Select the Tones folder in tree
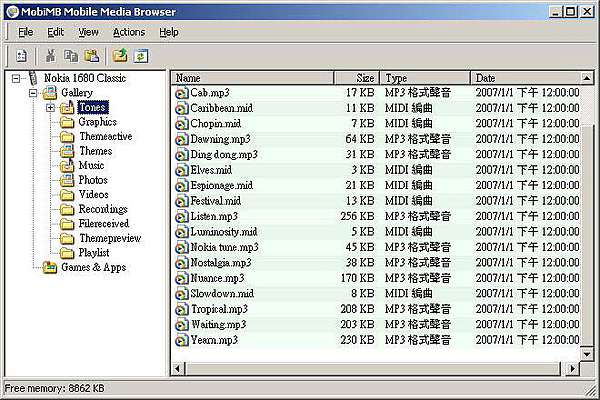This screenshot has height=400, width=600. [x=93, y=107]
